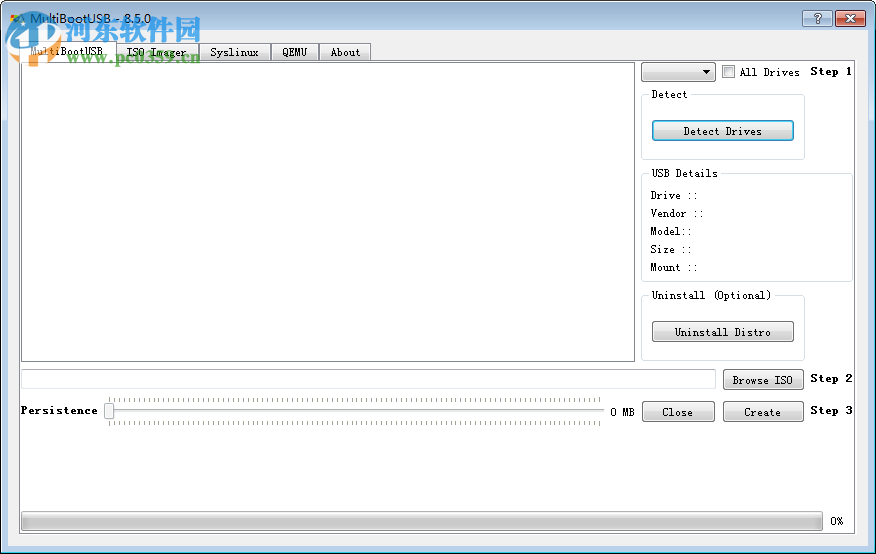Viewport: 876px width, 554px height.
Task: Click the Model:: detail label
Action: 670,231
